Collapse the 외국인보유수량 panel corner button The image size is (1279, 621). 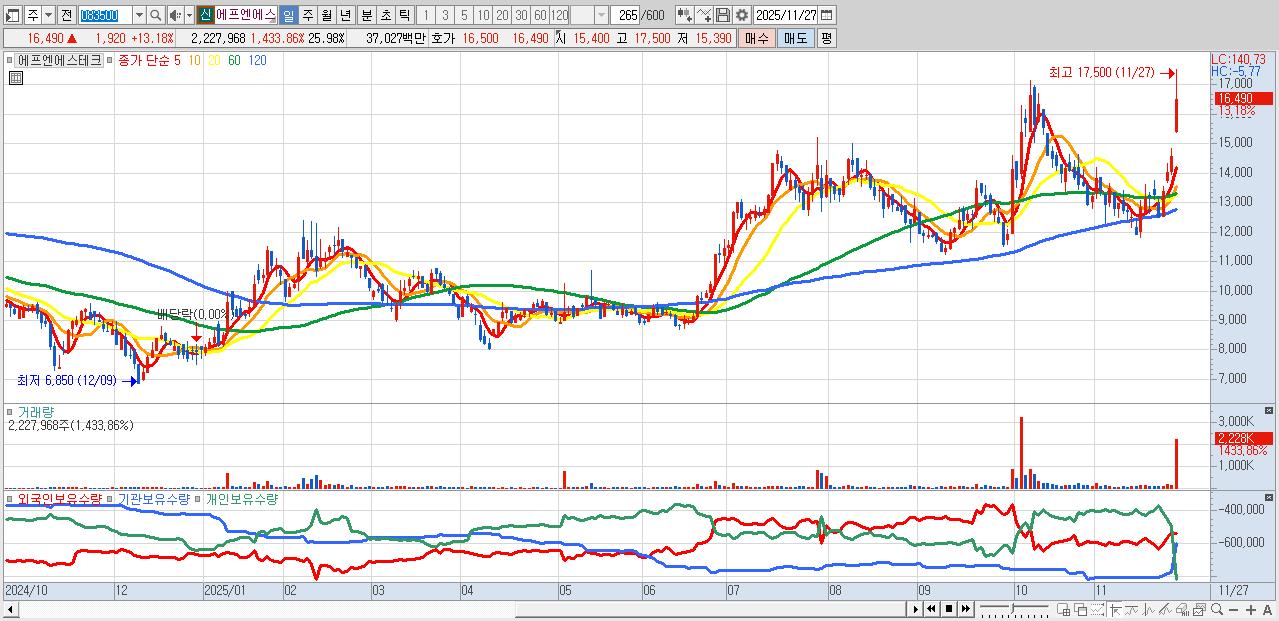1270,498
